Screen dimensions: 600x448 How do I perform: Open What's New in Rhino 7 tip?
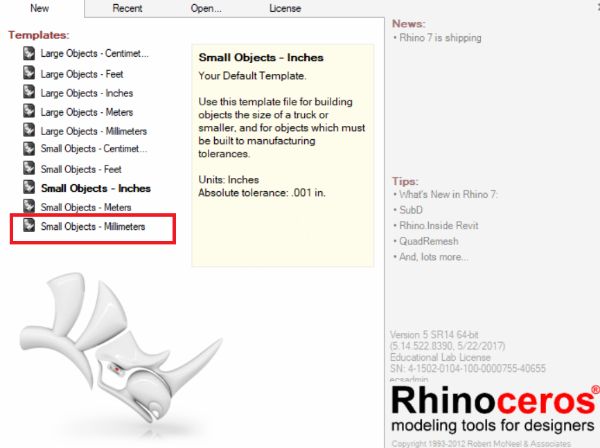tap(448, 194)
